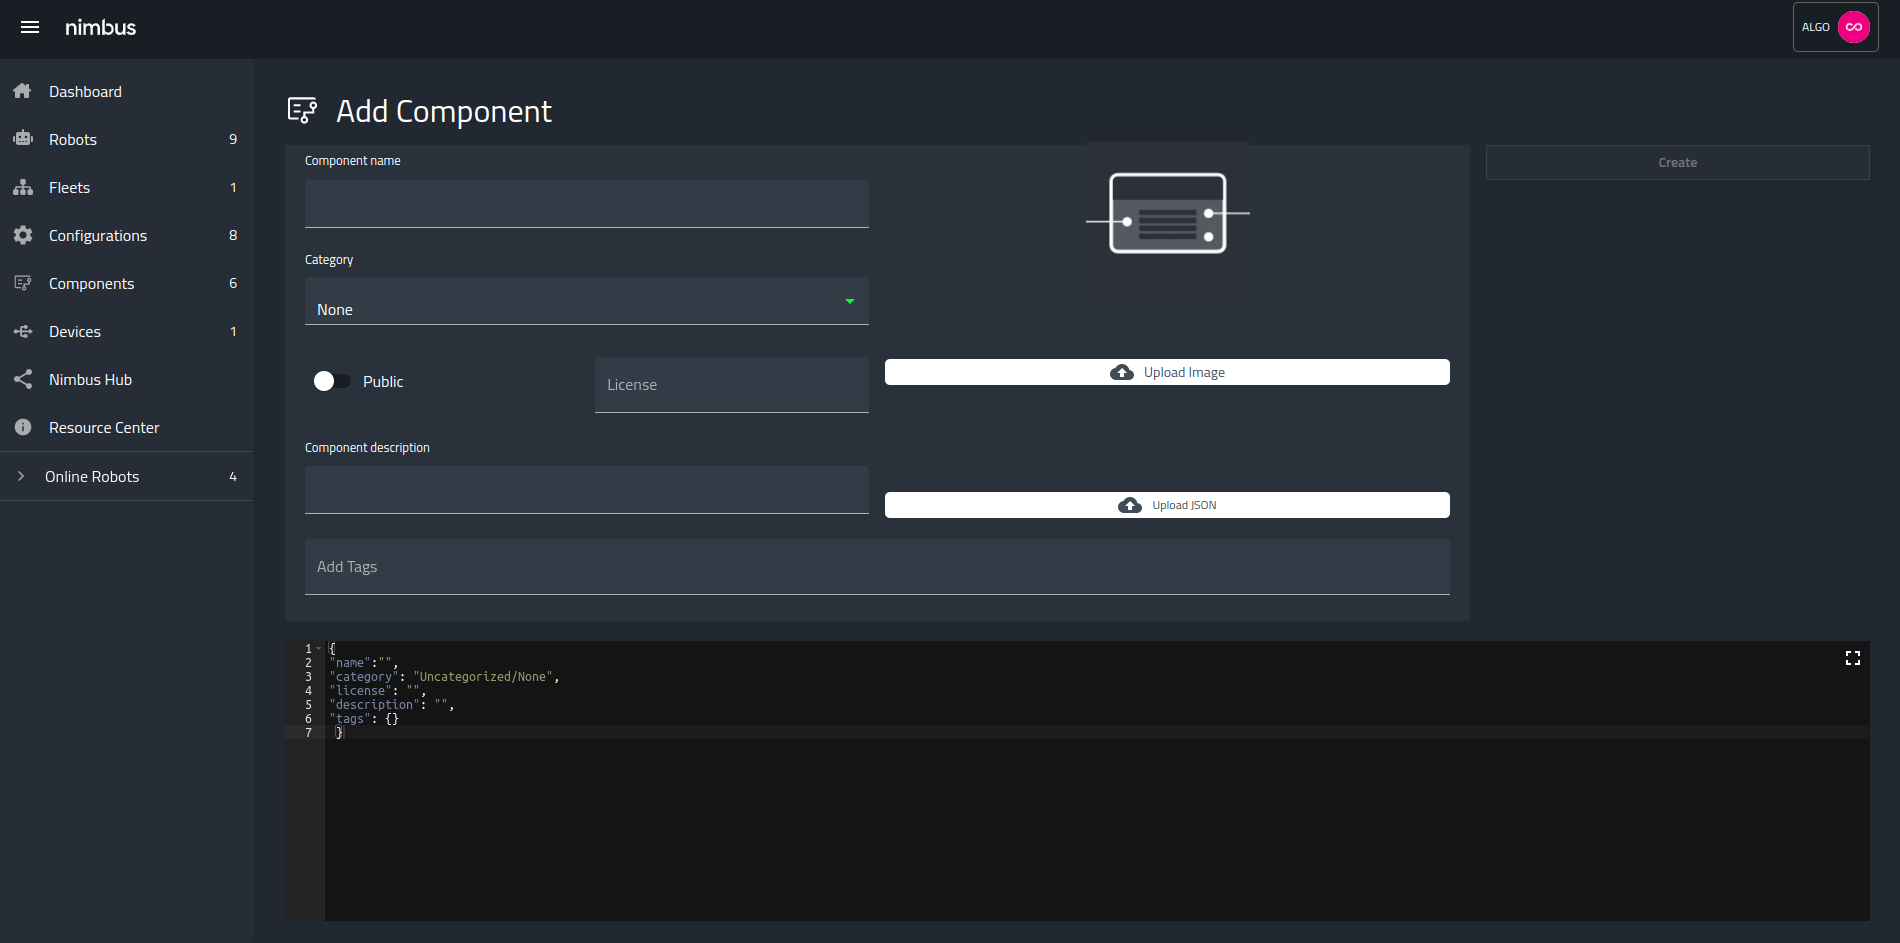Open the Category dropdown arrow
This screenshot has height=943, width=1900.
click(849, 301)
